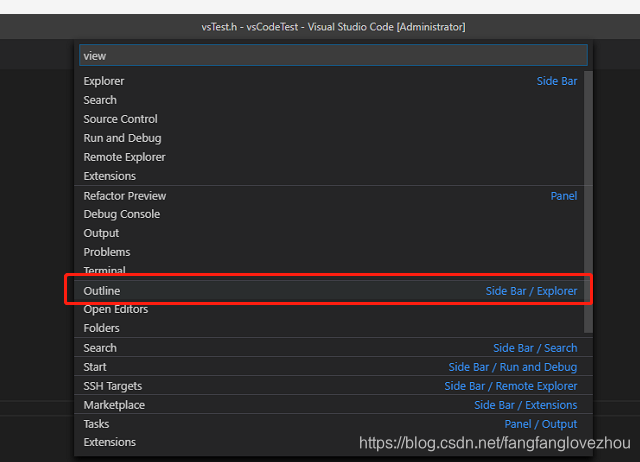Viewport: 640px width, 462px height.
Task: Click the Side Bar / Remote Explorer label
Action: coord(511,386)
